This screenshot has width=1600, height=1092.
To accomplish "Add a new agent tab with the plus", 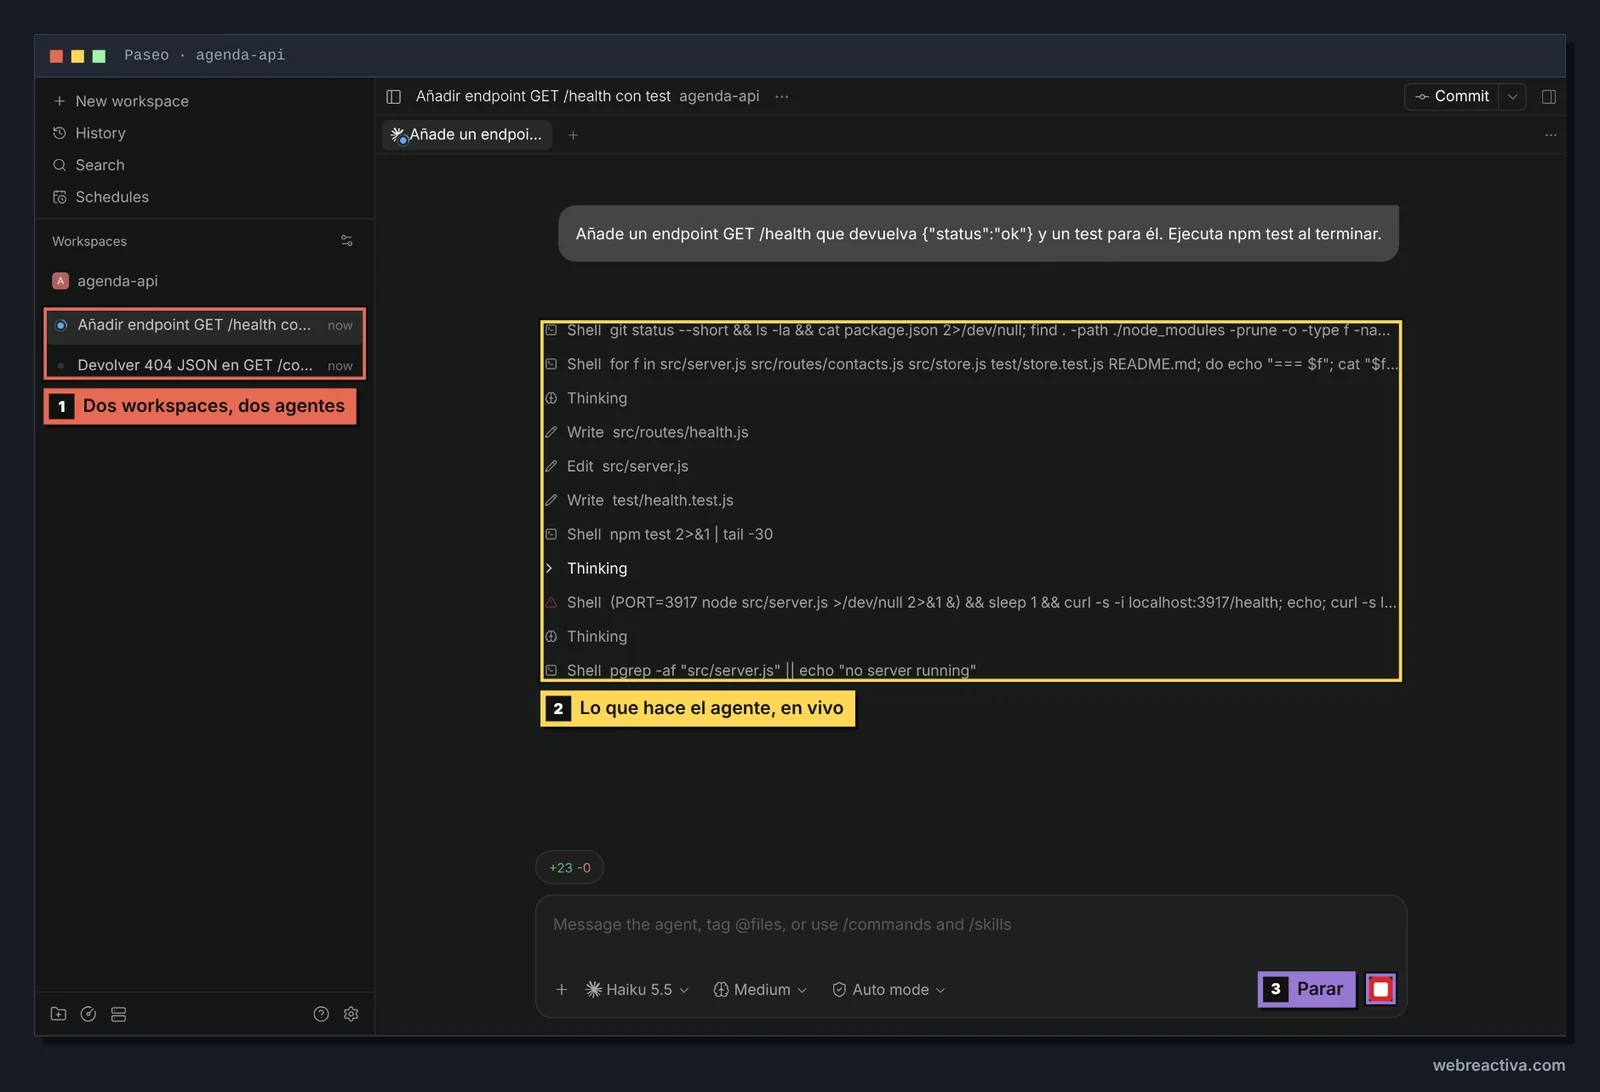I will [573, 135].
